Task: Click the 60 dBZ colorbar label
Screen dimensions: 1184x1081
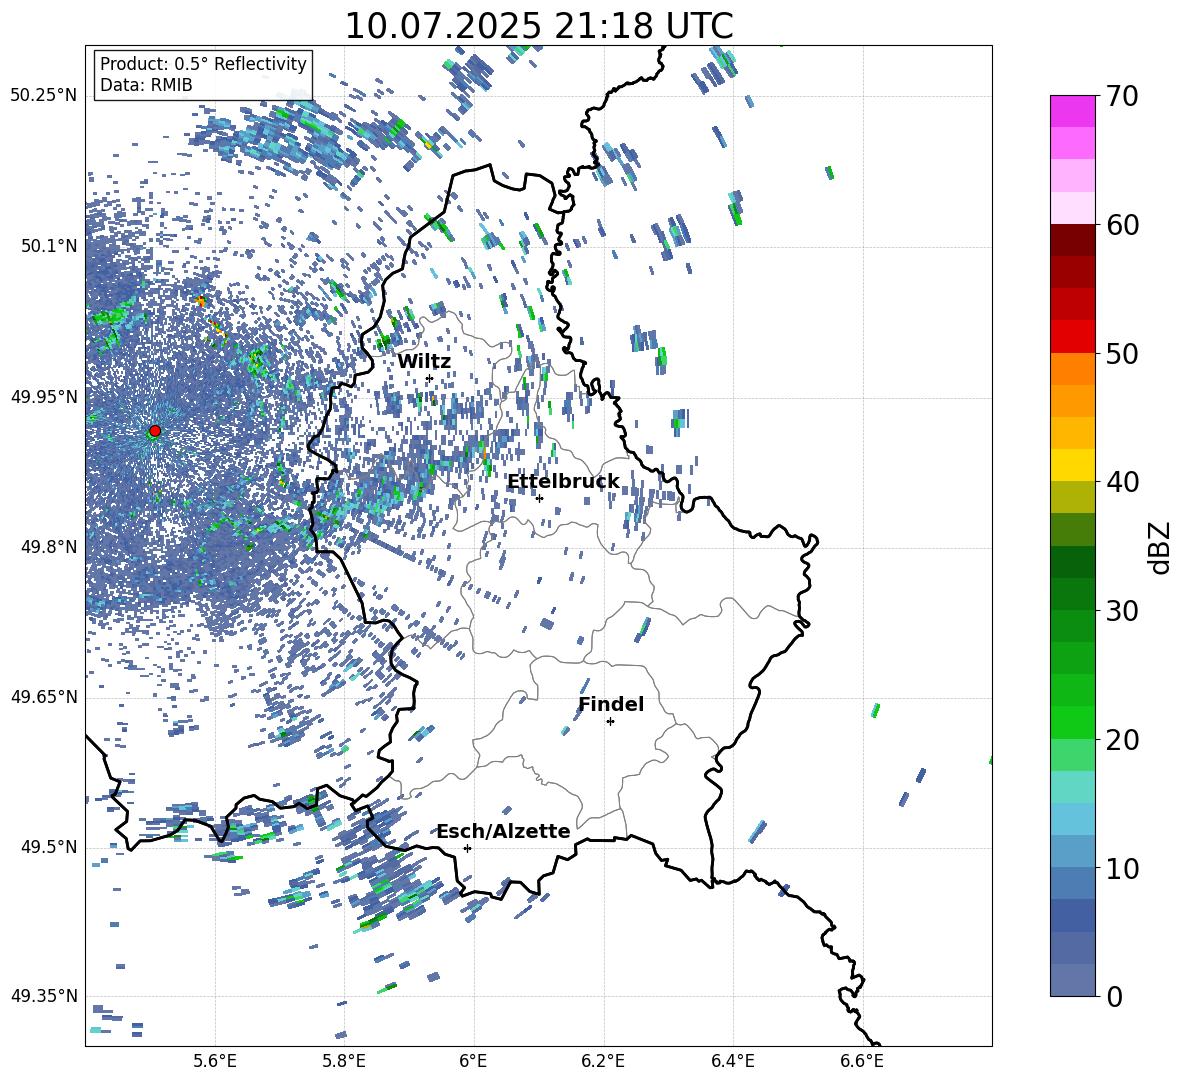Action: 1122,225
